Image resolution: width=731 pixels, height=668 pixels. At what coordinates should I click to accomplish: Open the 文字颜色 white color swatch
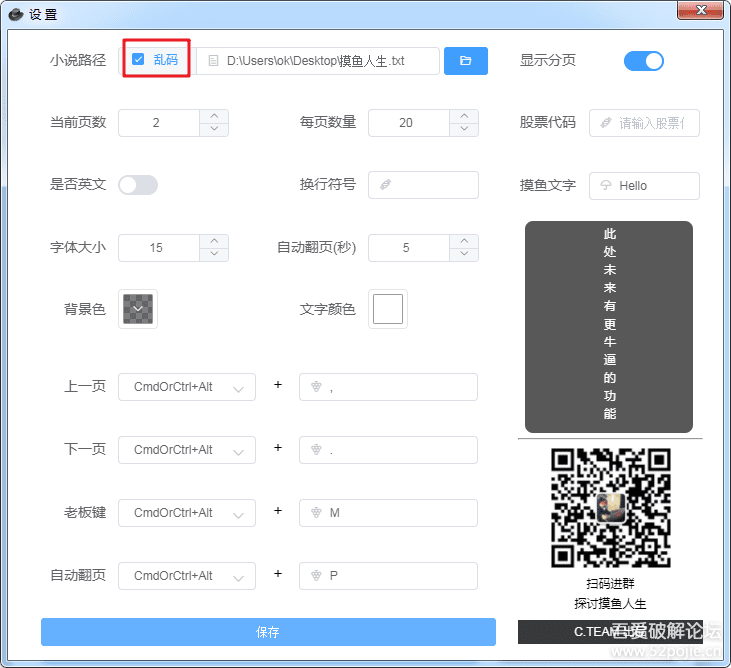click(388, 309)
